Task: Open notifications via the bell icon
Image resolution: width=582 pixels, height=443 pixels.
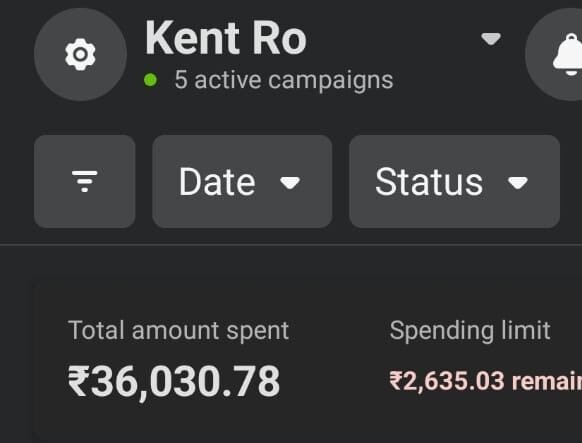Action: click(x=568, y=55)
